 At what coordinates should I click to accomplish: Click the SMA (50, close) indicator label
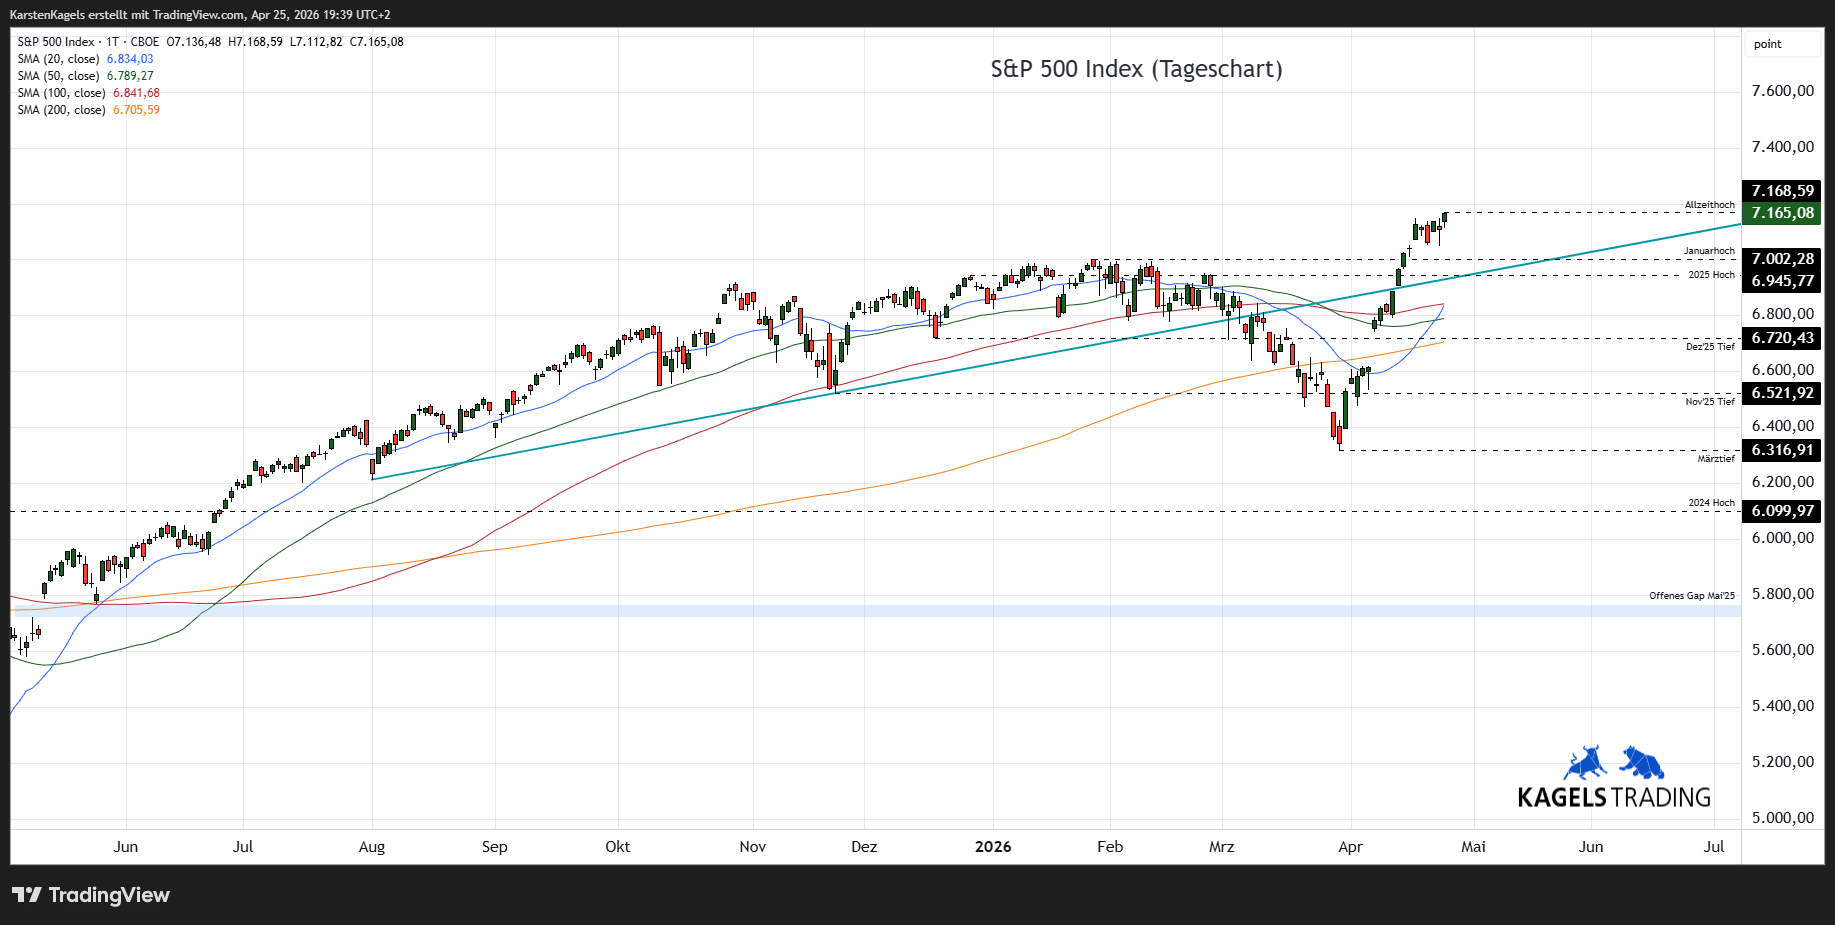click(x=58, y=76)
